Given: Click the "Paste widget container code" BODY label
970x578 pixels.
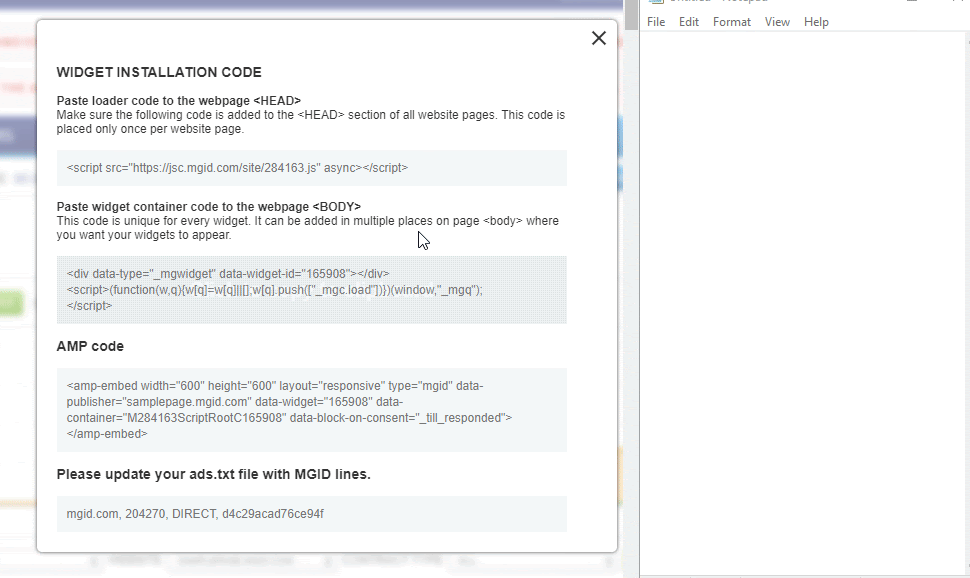Looking at the screenshot, I should 208,206.
